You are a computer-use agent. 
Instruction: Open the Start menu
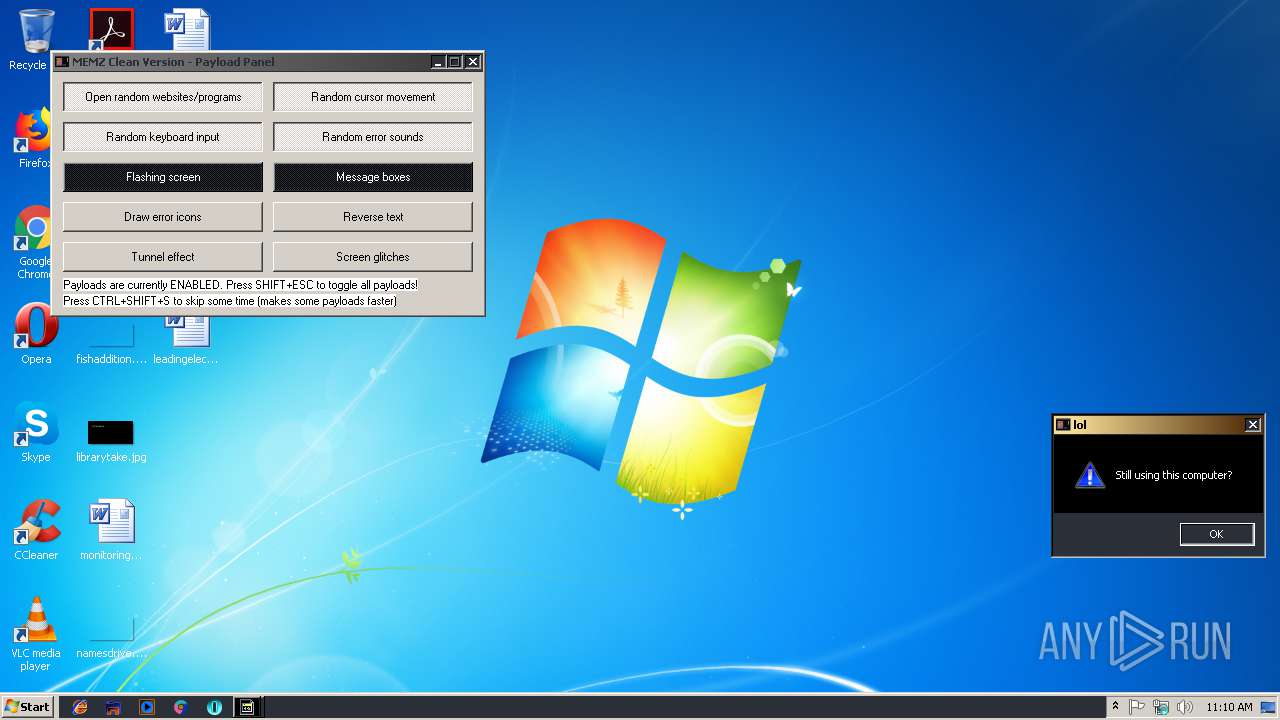coord(27,707)
